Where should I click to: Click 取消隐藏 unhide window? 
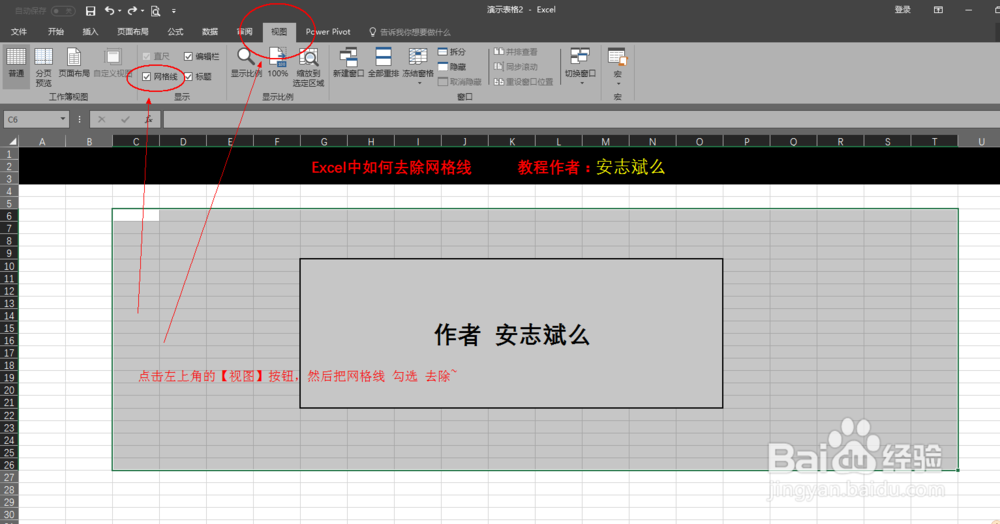coord(459,82)
